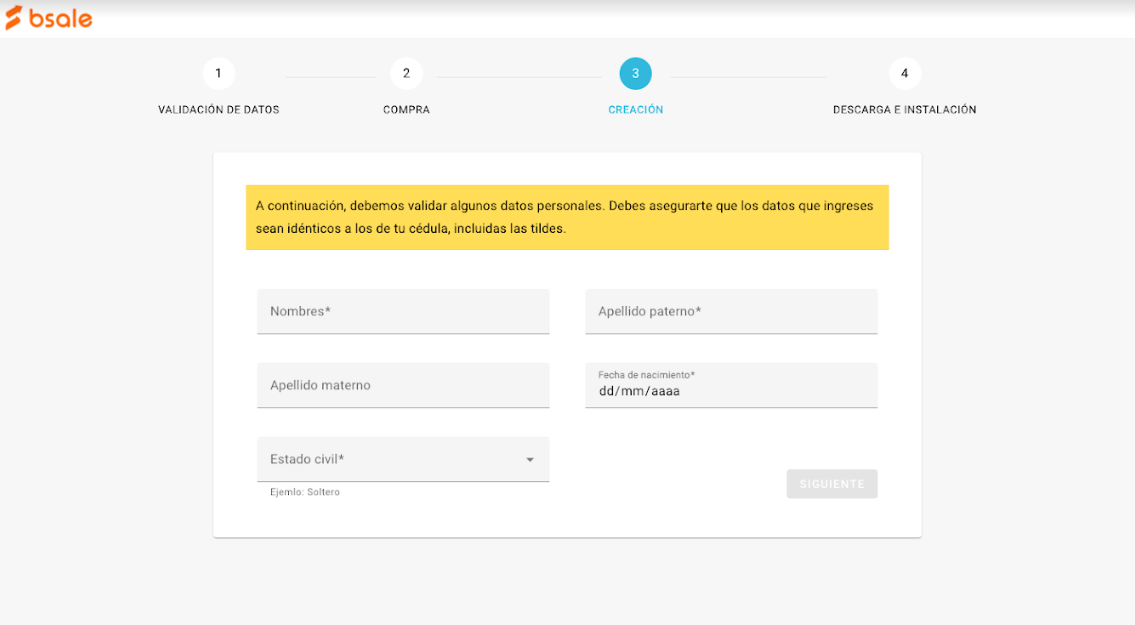Focus the Apellido paterno input field
This screenshot has width=1135, height=625.
tap(731, 311)
